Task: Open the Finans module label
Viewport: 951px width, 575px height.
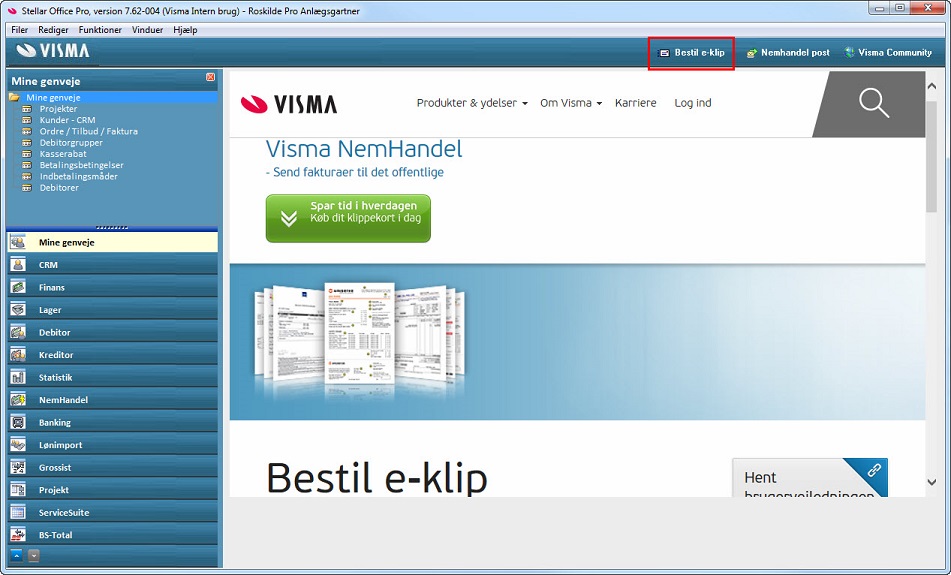Action: click(x=52, y=288)
